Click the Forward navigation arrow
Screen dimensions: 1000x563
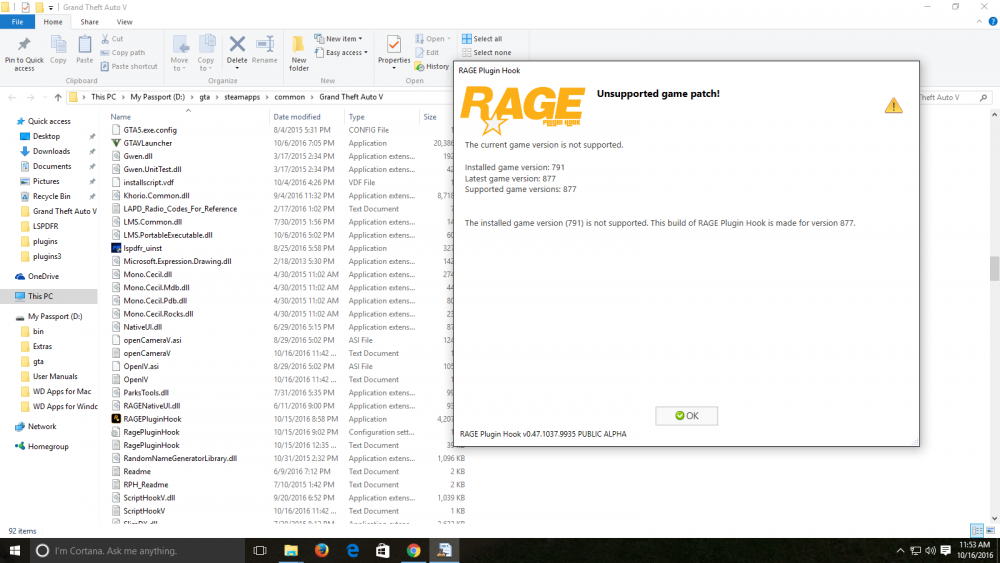pos(30,98)
